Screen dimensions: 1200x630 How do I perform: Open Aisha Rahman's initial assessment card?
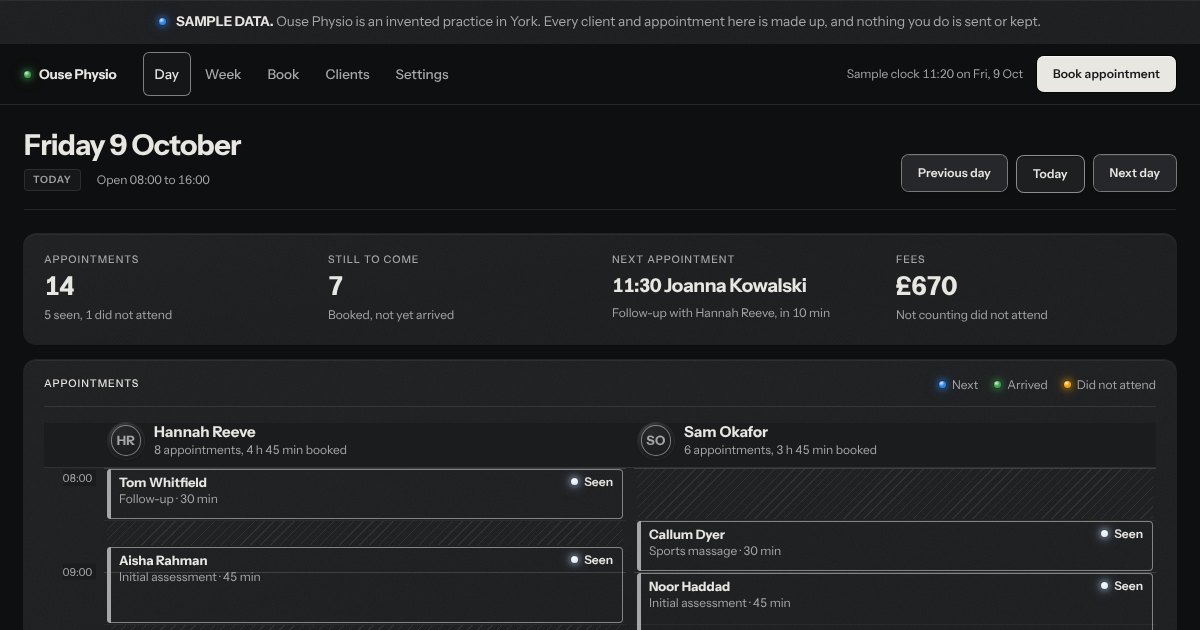(365, 585)
